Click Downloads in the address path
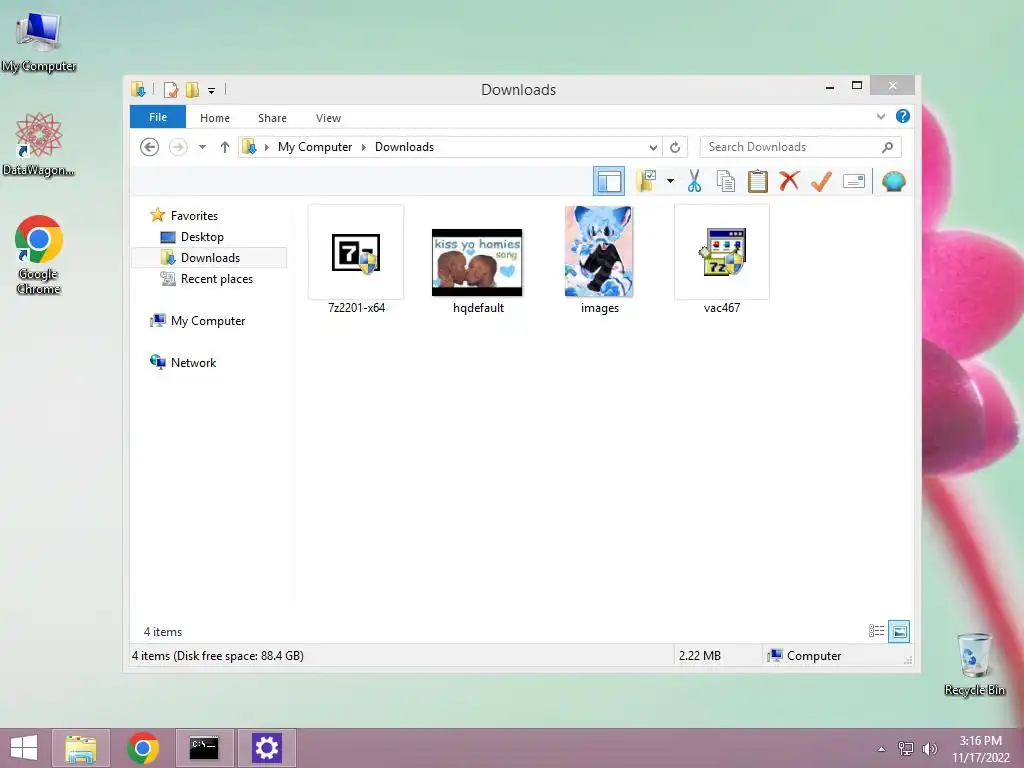Screen dimensions: 1024x768 coord(404,147)
